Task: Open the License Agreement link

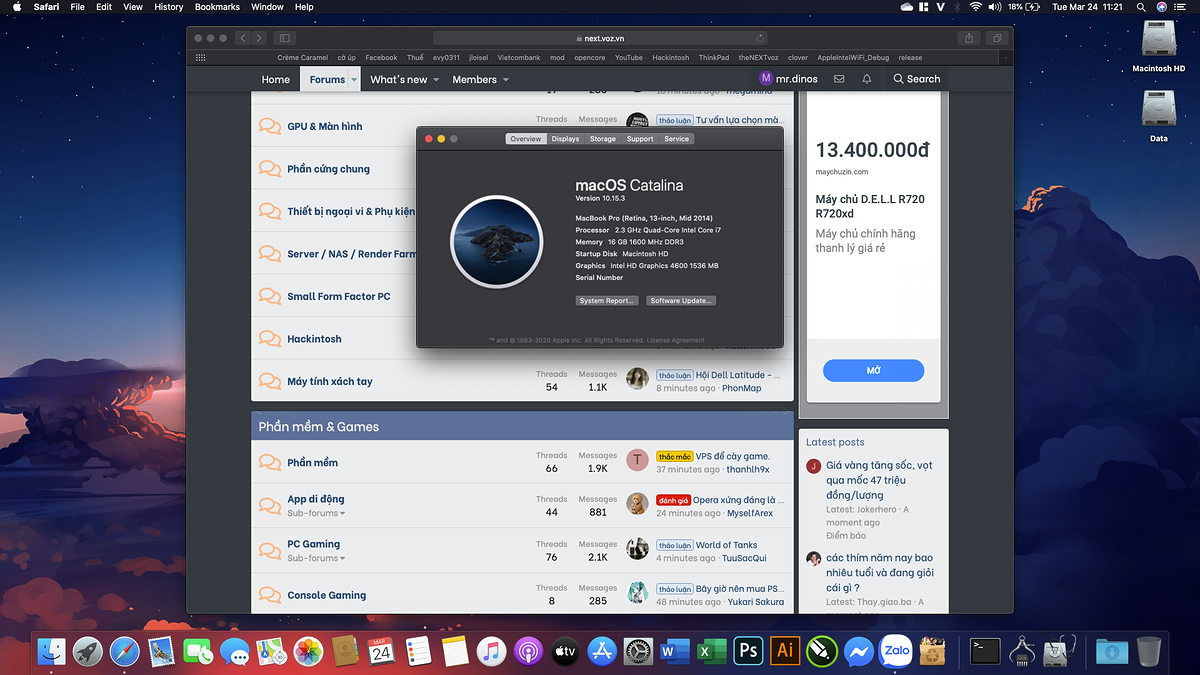Action: [x=676, y=341]
